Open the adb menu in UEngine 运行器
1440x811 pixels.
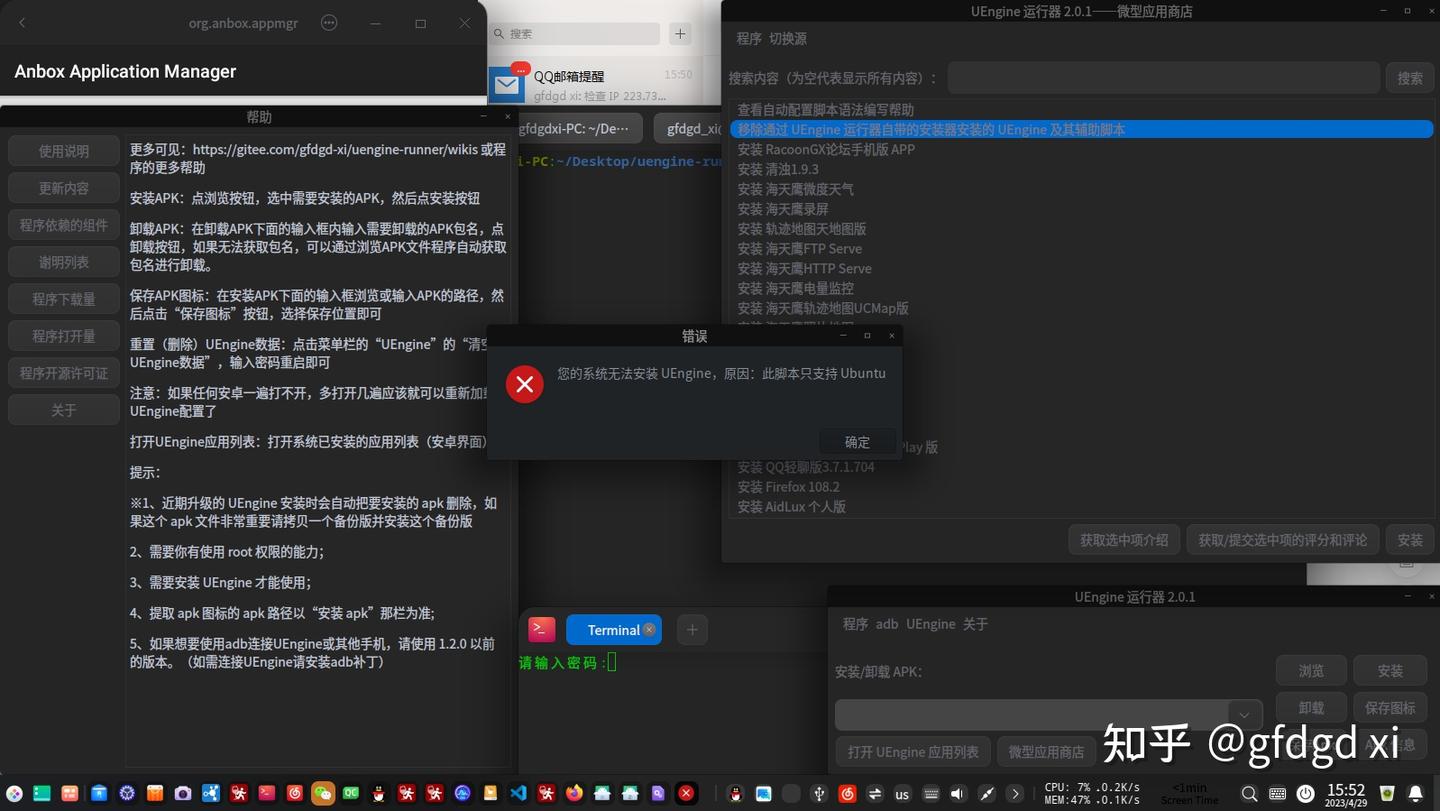pos(886,623)
